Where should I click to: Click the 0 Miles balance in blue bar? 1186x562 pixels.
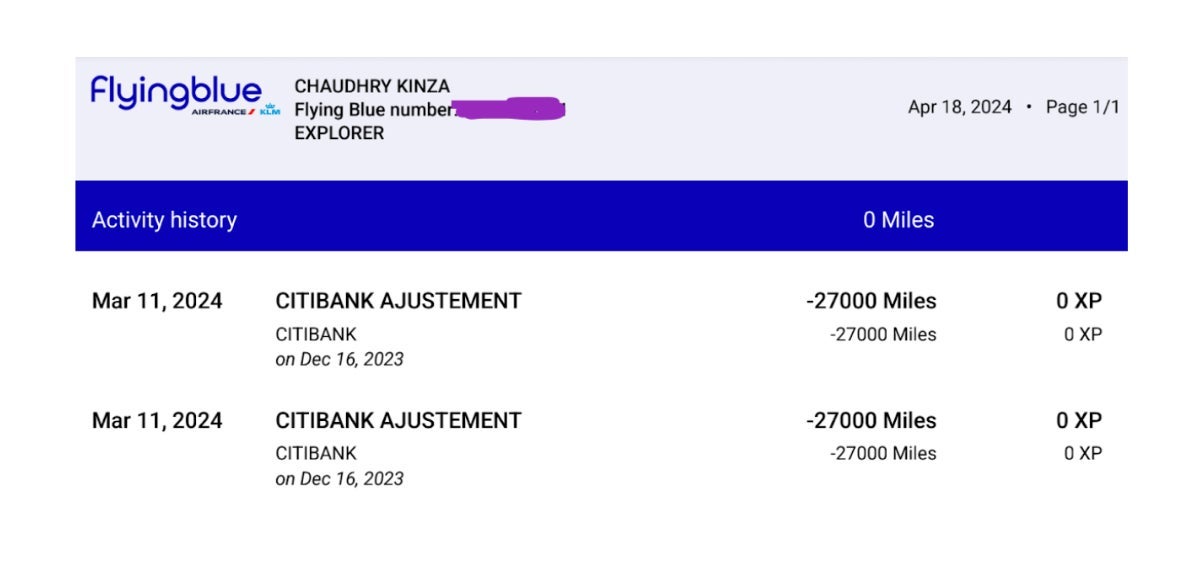(x=898, y=220)
